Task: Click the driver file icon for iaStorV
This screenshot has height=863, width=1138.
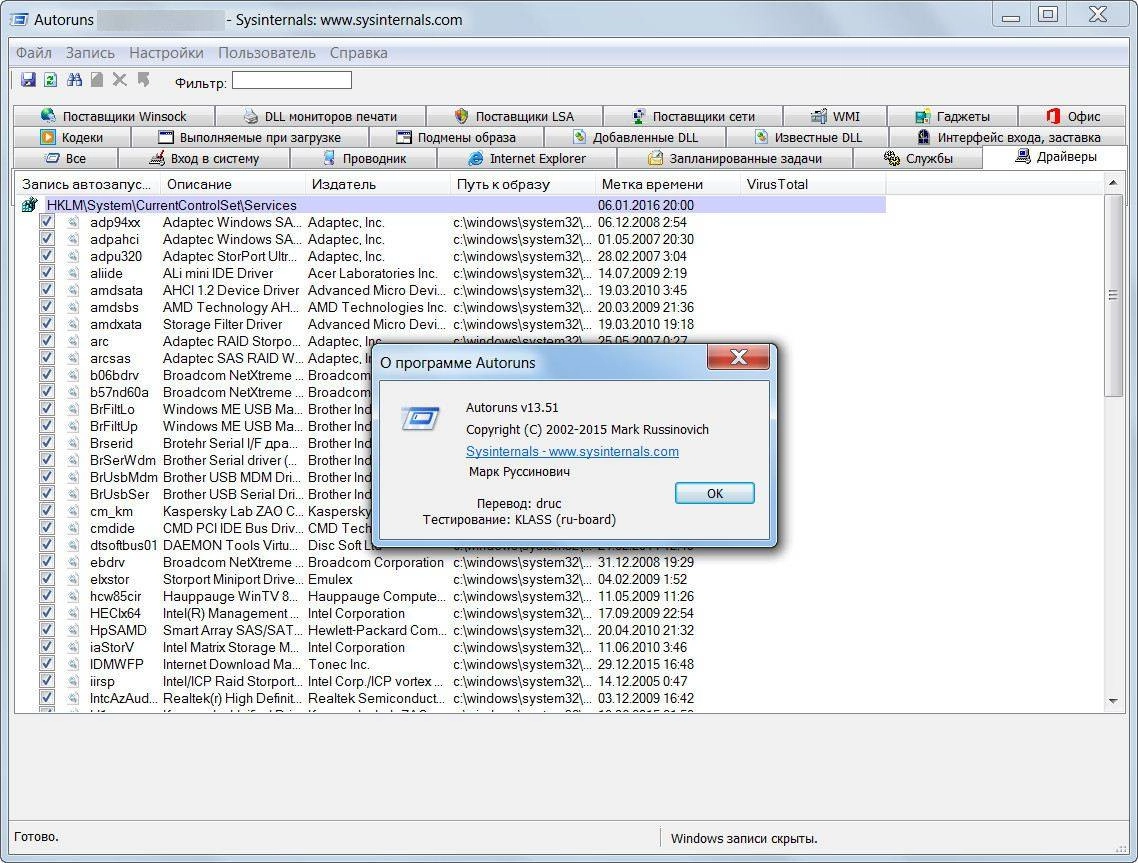Action: [x=73, y=647]
